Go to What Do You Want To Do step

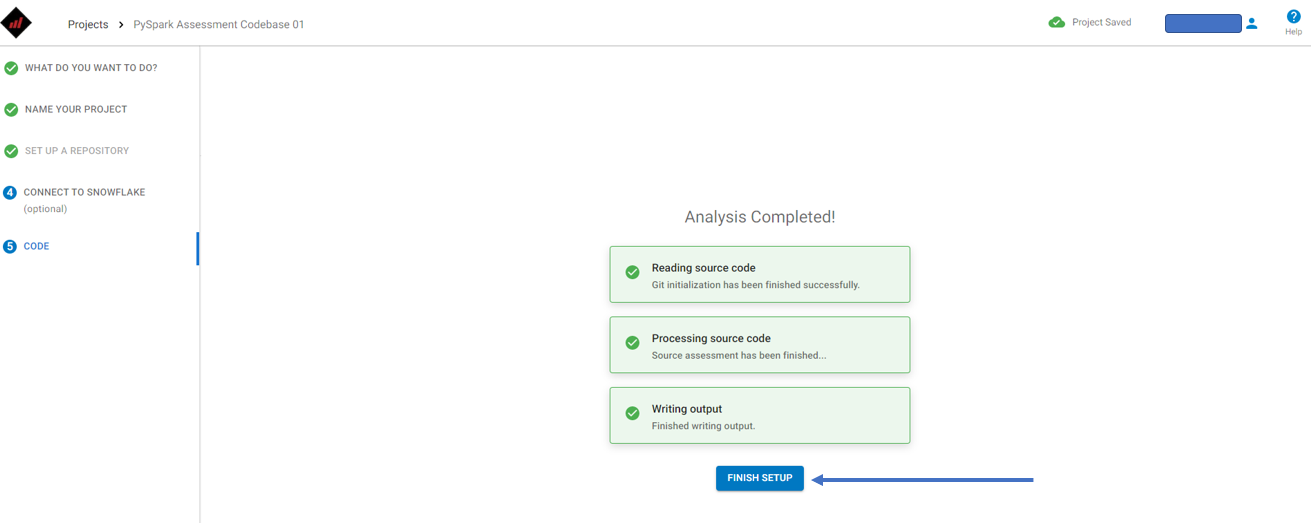tap(91, 68)
